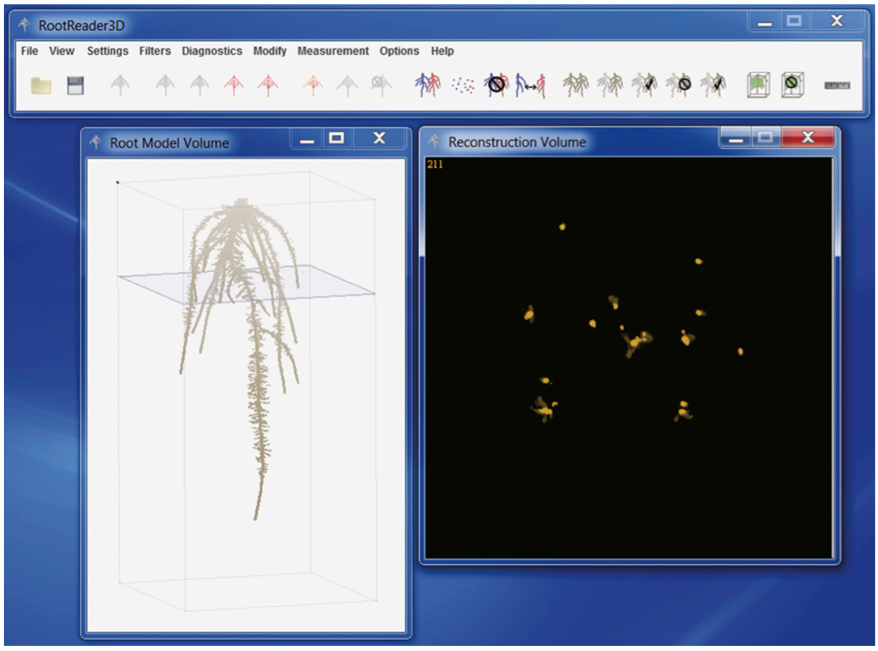878x651 pixels.
Task: Maximize the main RootReader3D window
Action: click(x=794, y=21)
